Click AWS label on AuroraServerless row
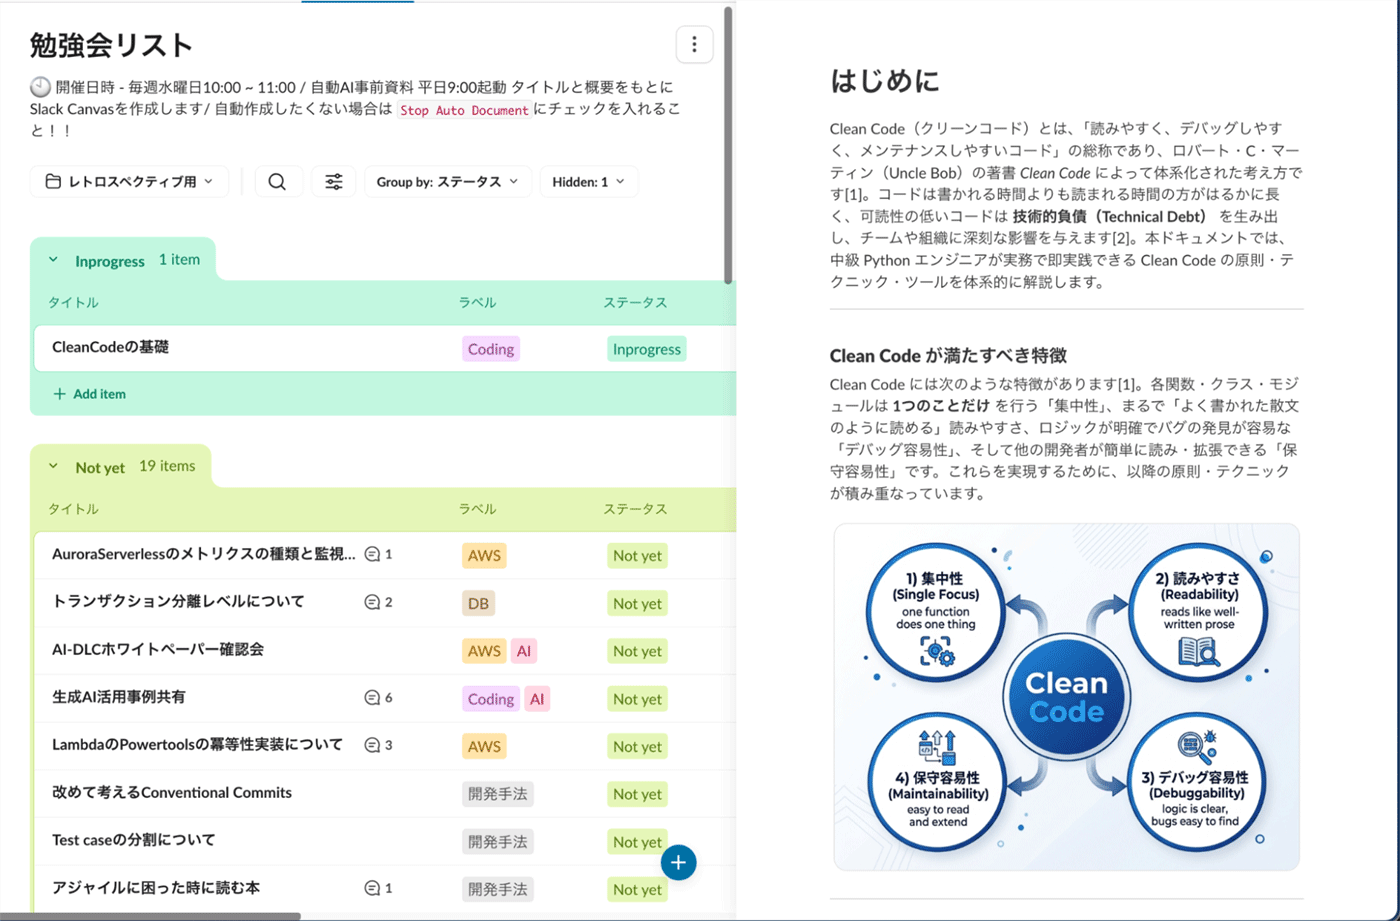Image resolution: width=1400 pixels, height=921 pixels. pos(484,556)
